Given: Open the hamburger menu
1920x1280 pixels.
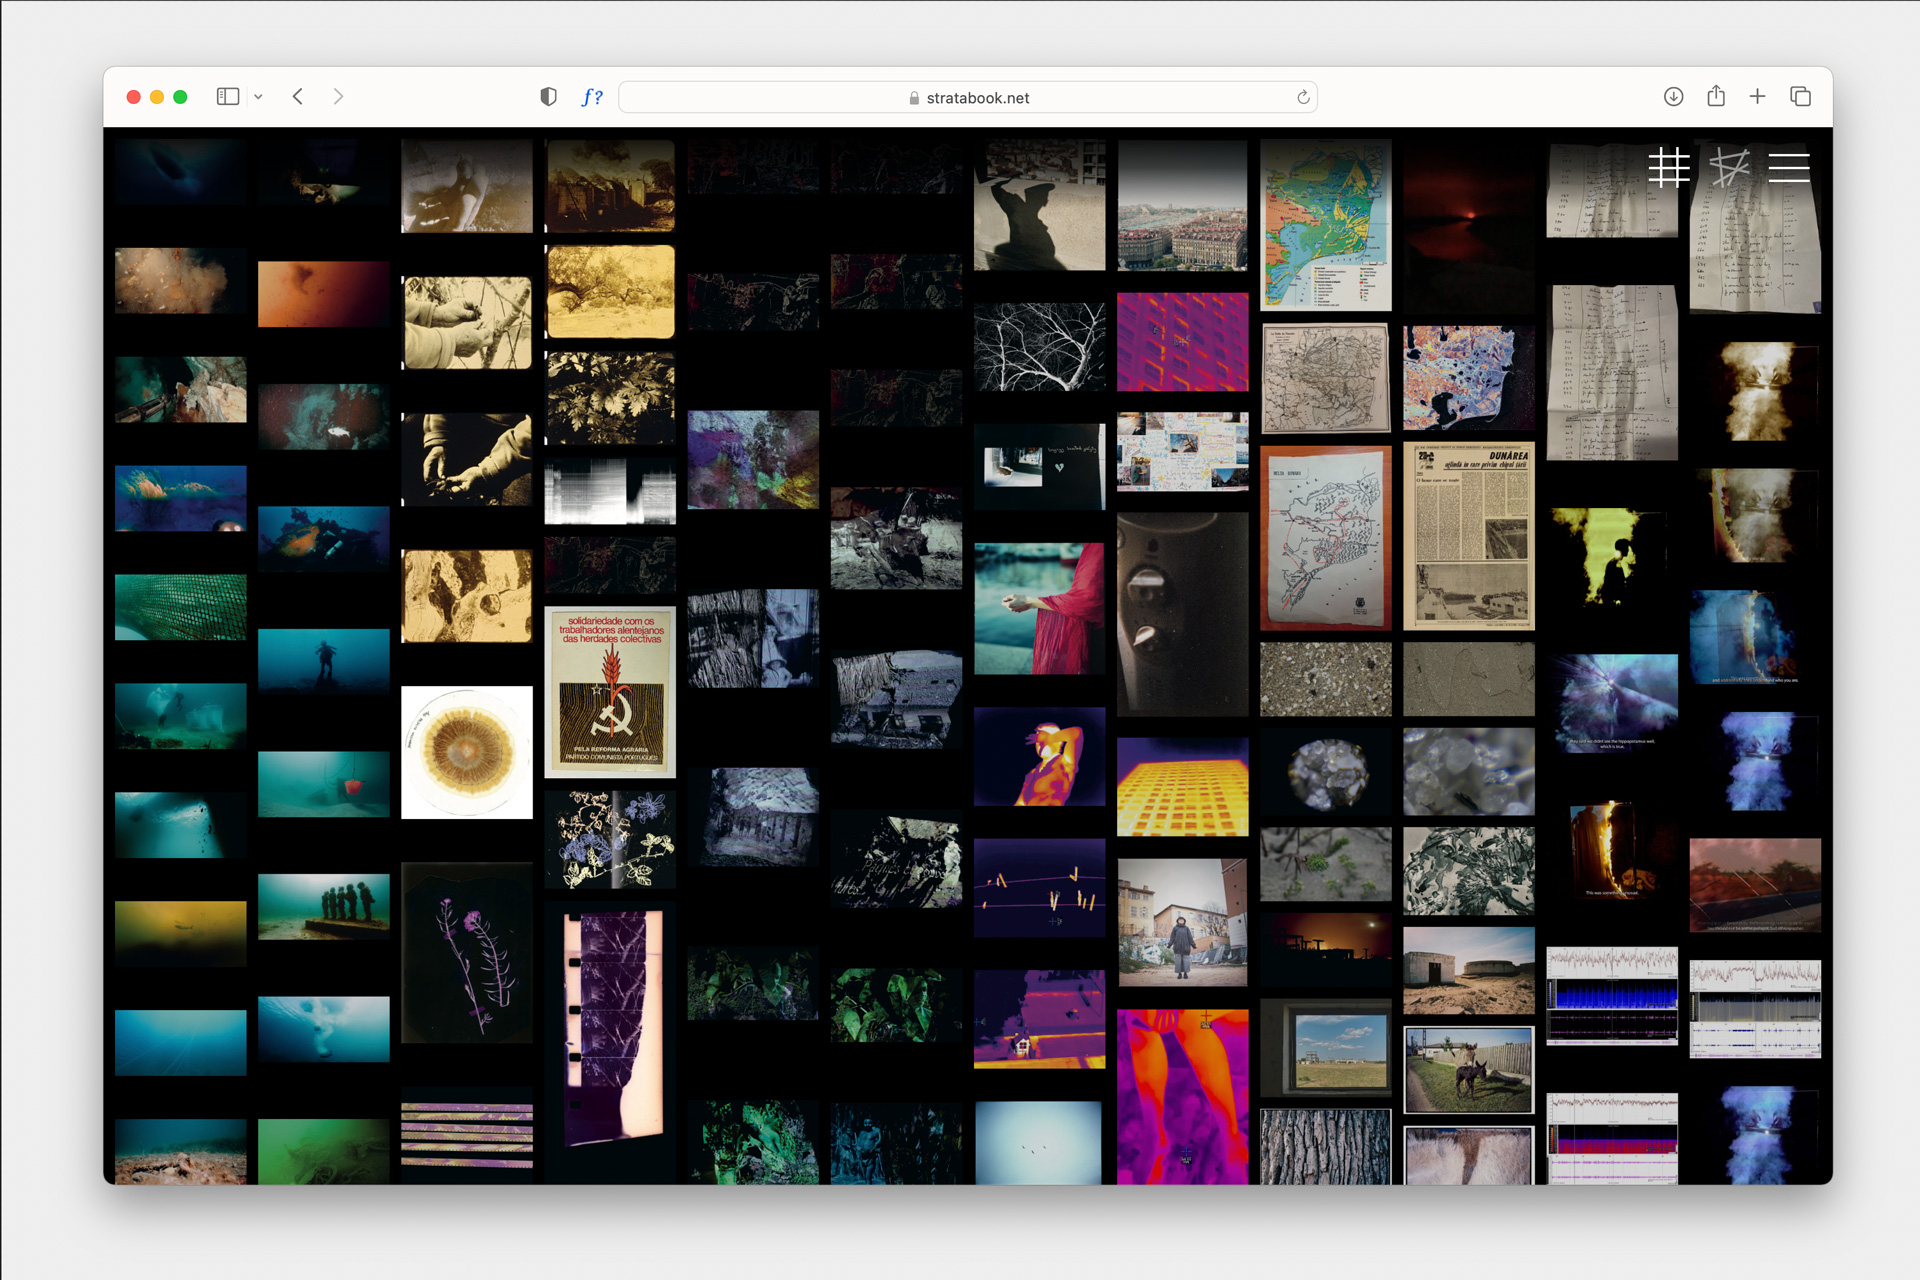Looking at the screenshot, I should point(1788,167).
